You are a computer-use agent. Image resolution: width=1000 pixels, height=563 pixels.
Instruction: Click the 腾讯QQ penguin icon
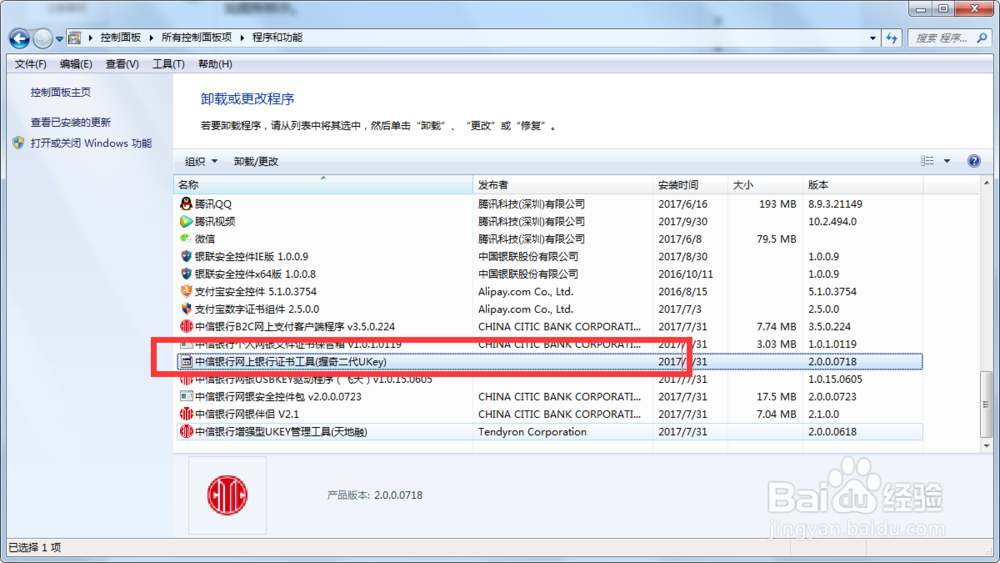pos(186,204)
